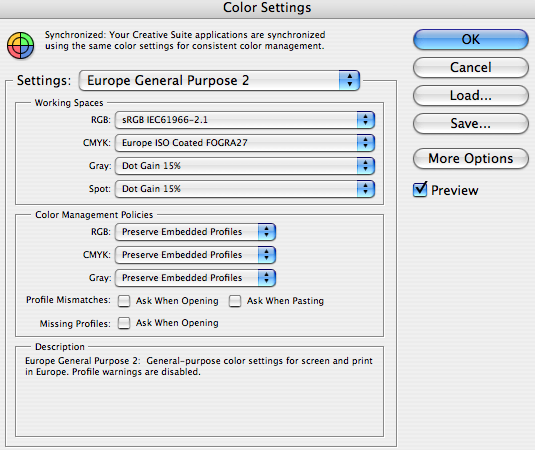Open the Gray color management policy dropdown

click(x=196, y=278)
